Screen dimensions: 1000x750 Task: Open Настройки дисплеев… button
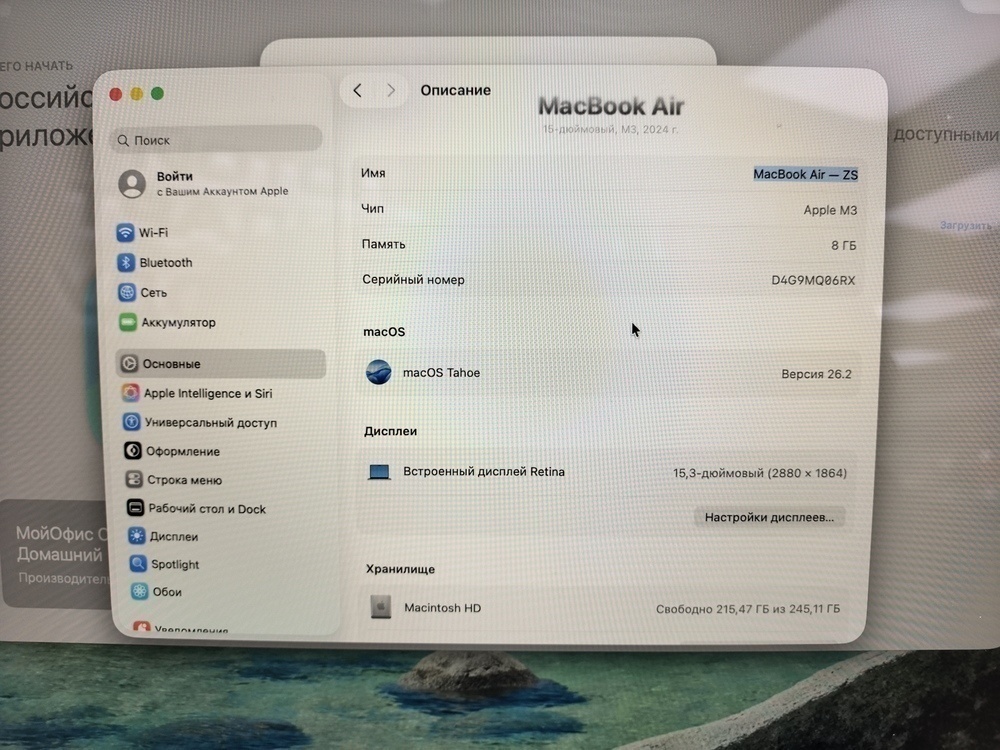[769, 517]
